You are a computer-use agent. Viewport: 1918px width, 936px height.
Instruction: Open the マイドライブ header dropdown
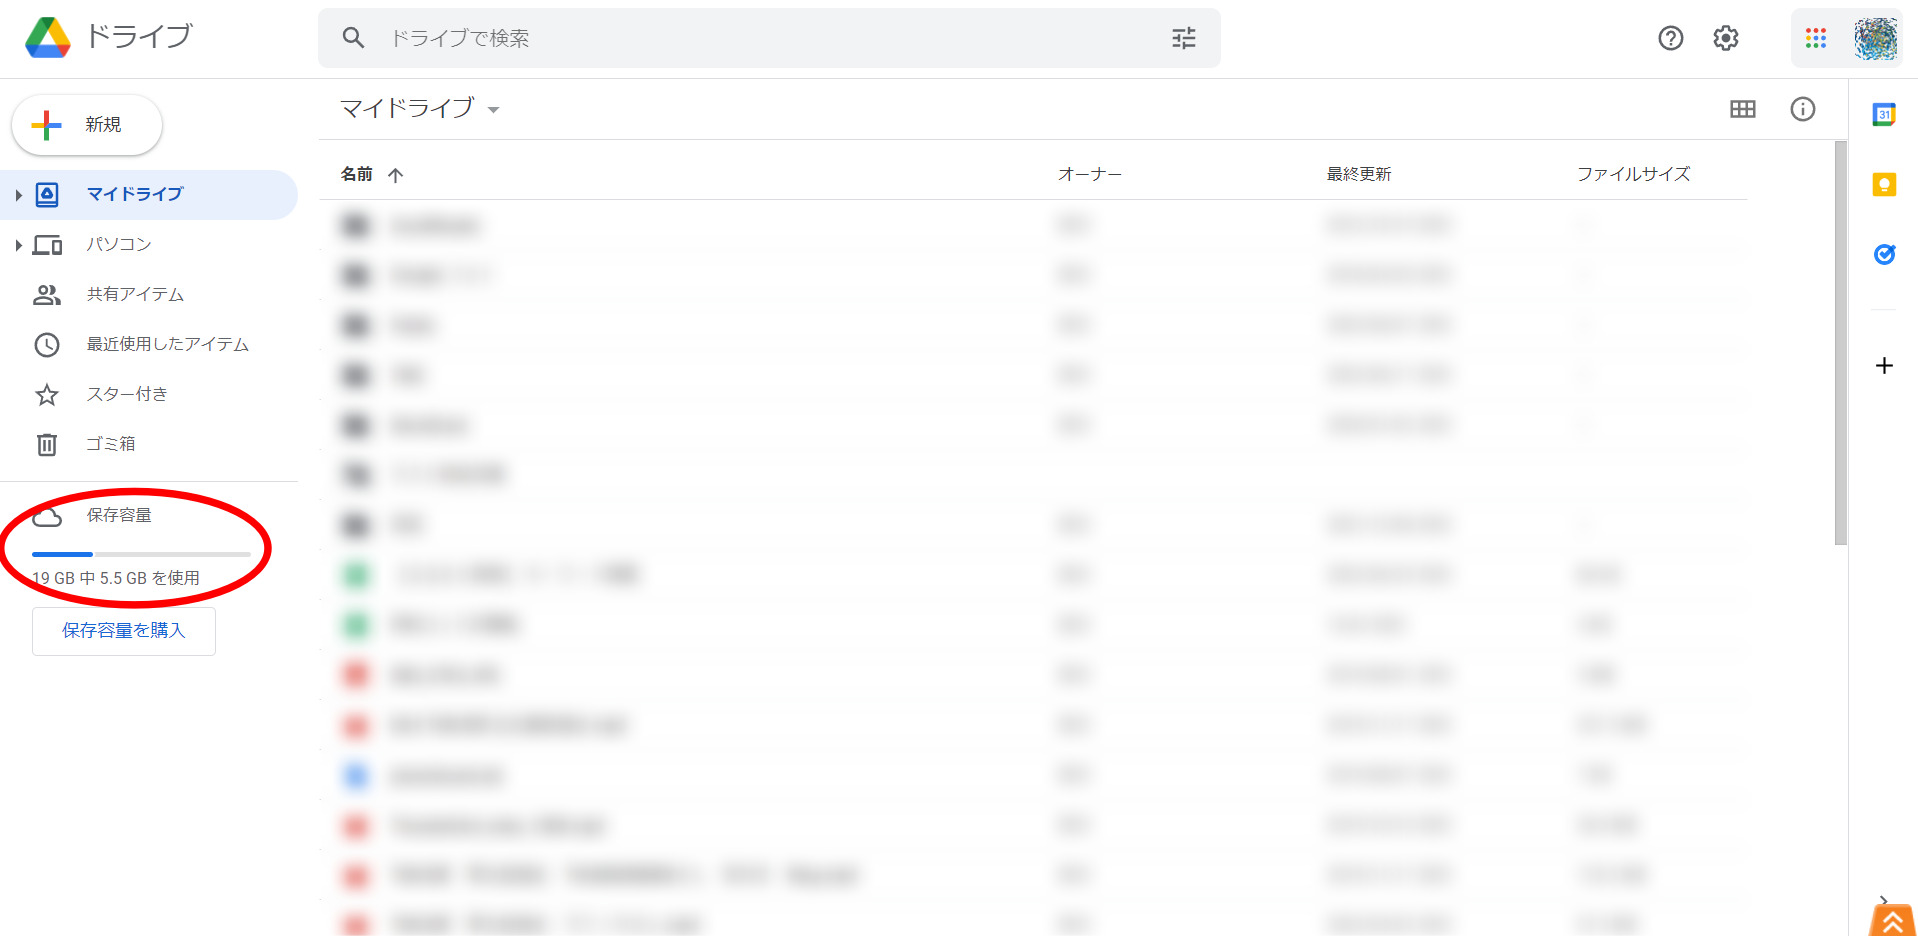(493, 109)
